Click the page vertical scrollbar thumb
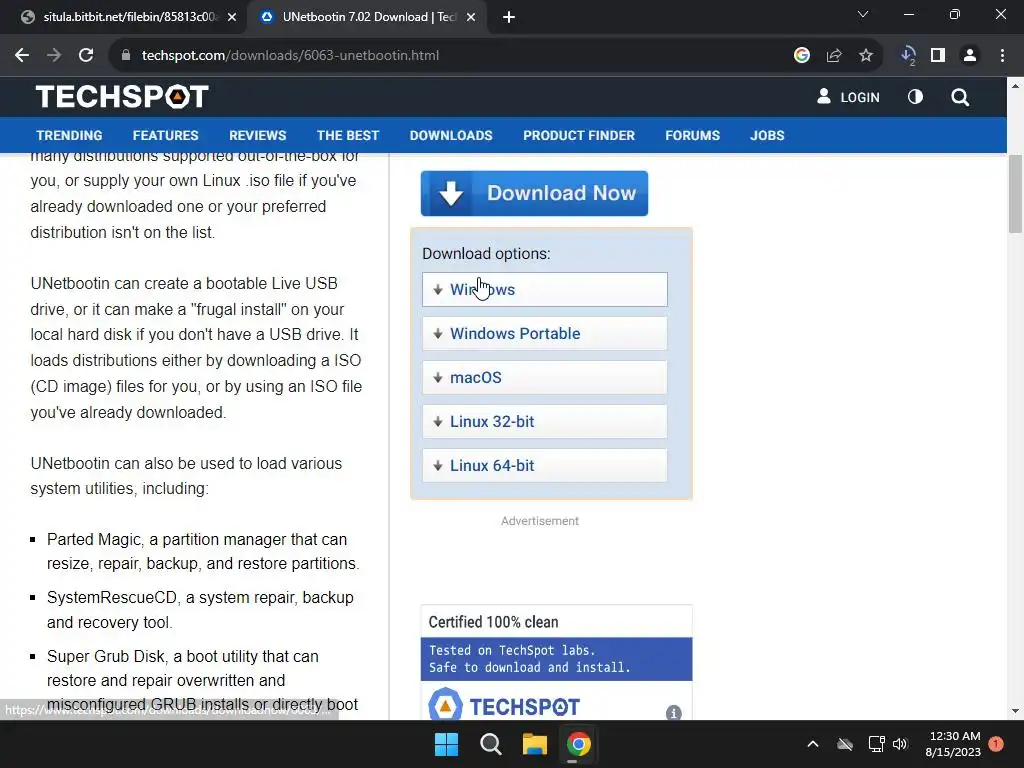Screen dimensions: 1024x768 [x=1015, y=194]
